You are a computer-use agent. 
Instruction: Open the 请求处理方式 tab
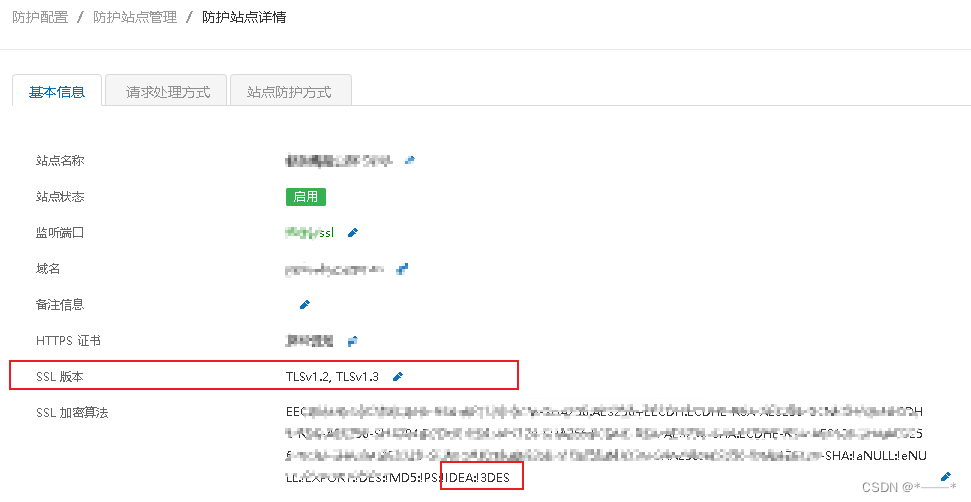coord(167,92)
